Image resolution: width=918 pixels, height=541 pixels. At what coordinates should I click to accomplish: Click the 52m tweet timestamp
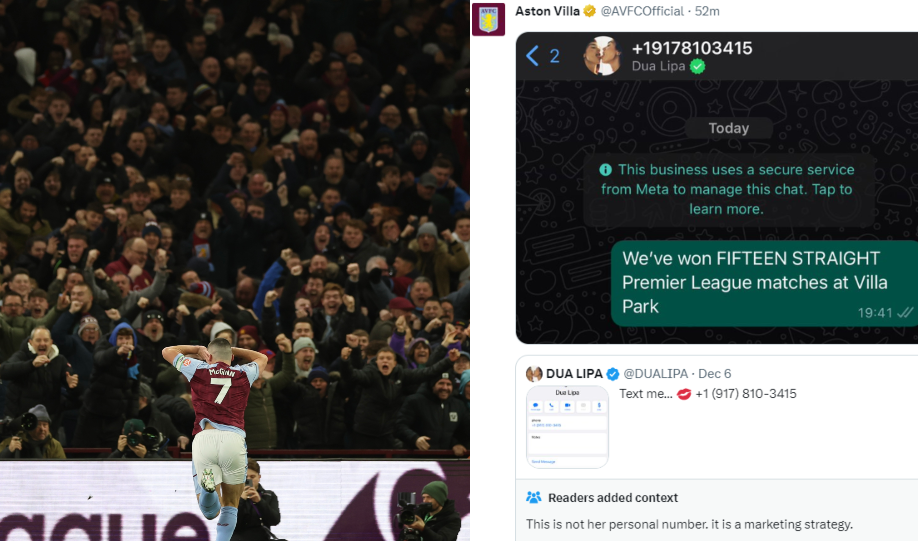coord(707,11)
